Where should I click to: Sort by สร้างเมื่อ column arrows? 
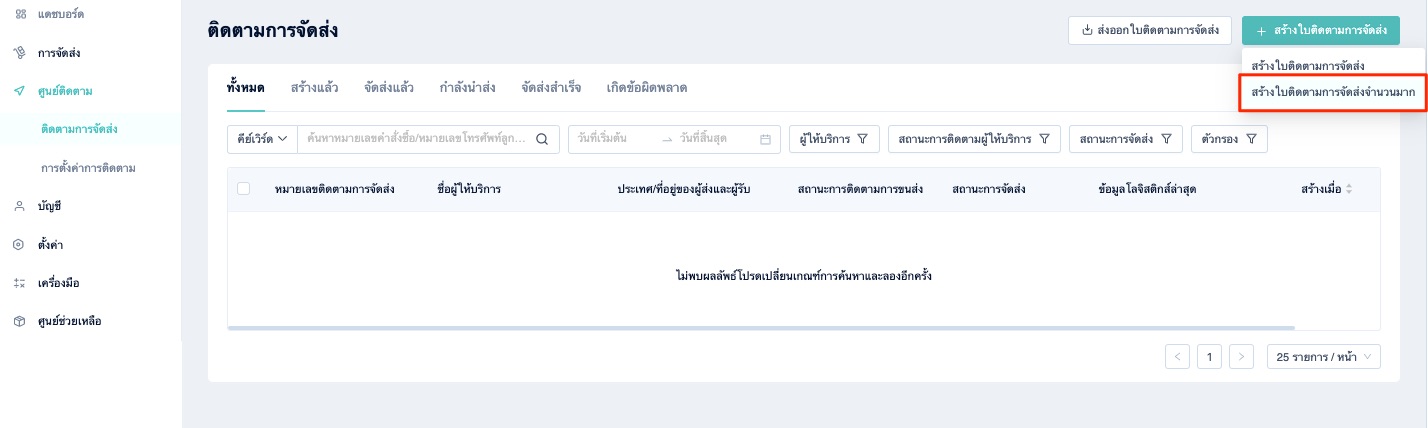click(x=1348, y=188)
